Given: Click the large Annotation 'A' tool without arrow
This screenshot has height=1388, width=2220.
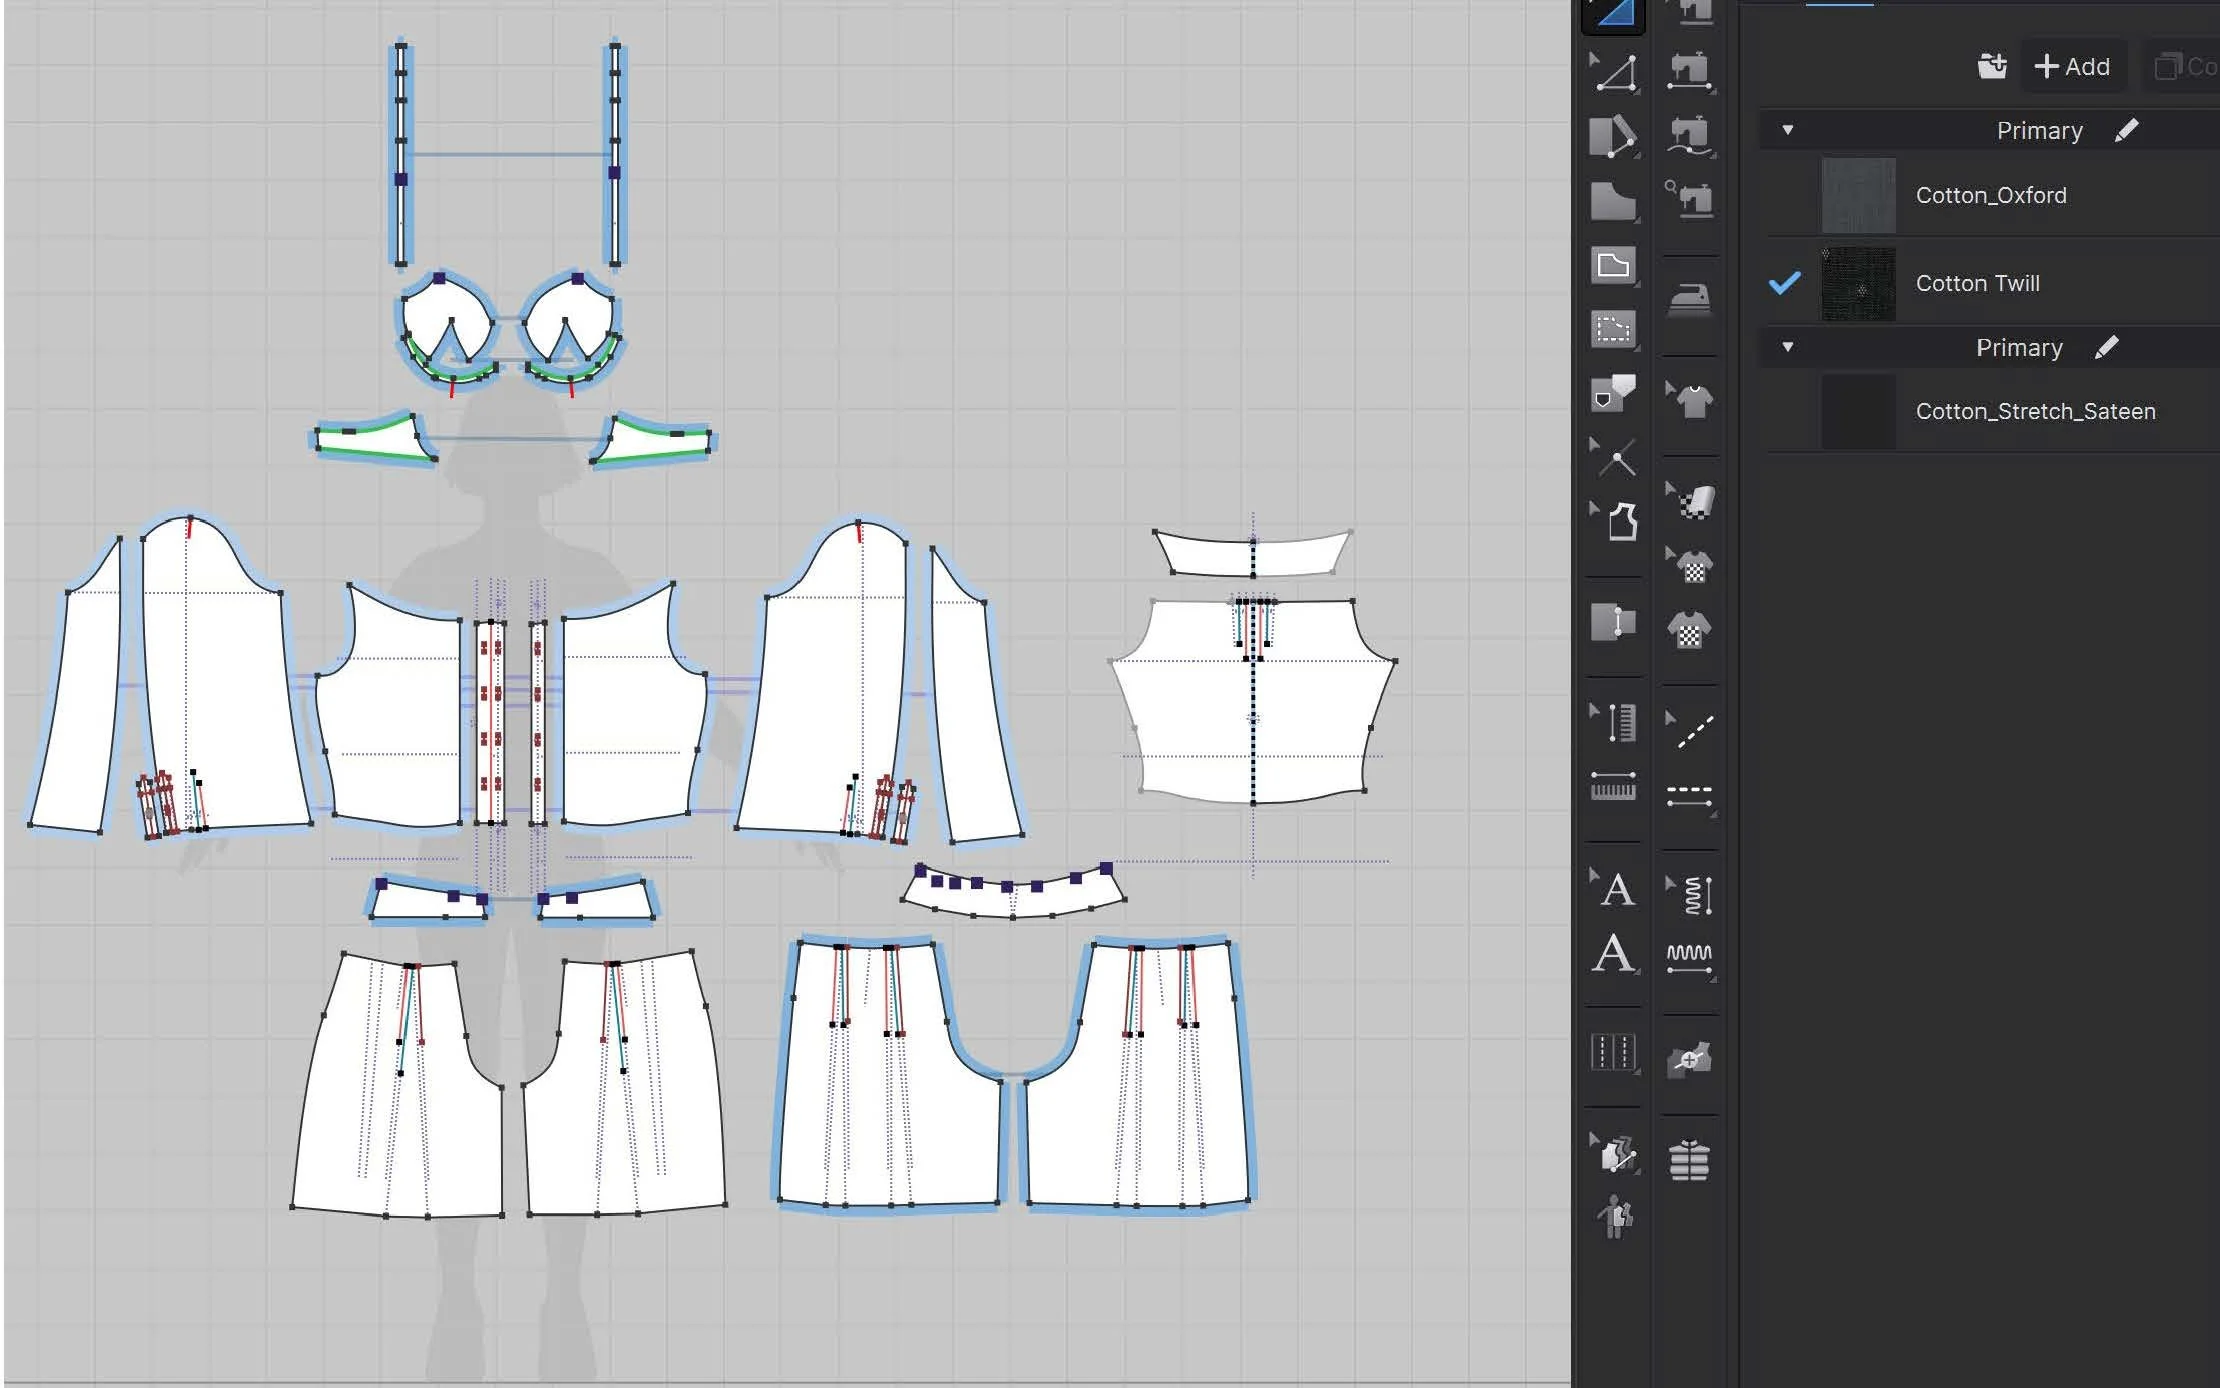Looking at the screenshot, I should point(1614,953).
